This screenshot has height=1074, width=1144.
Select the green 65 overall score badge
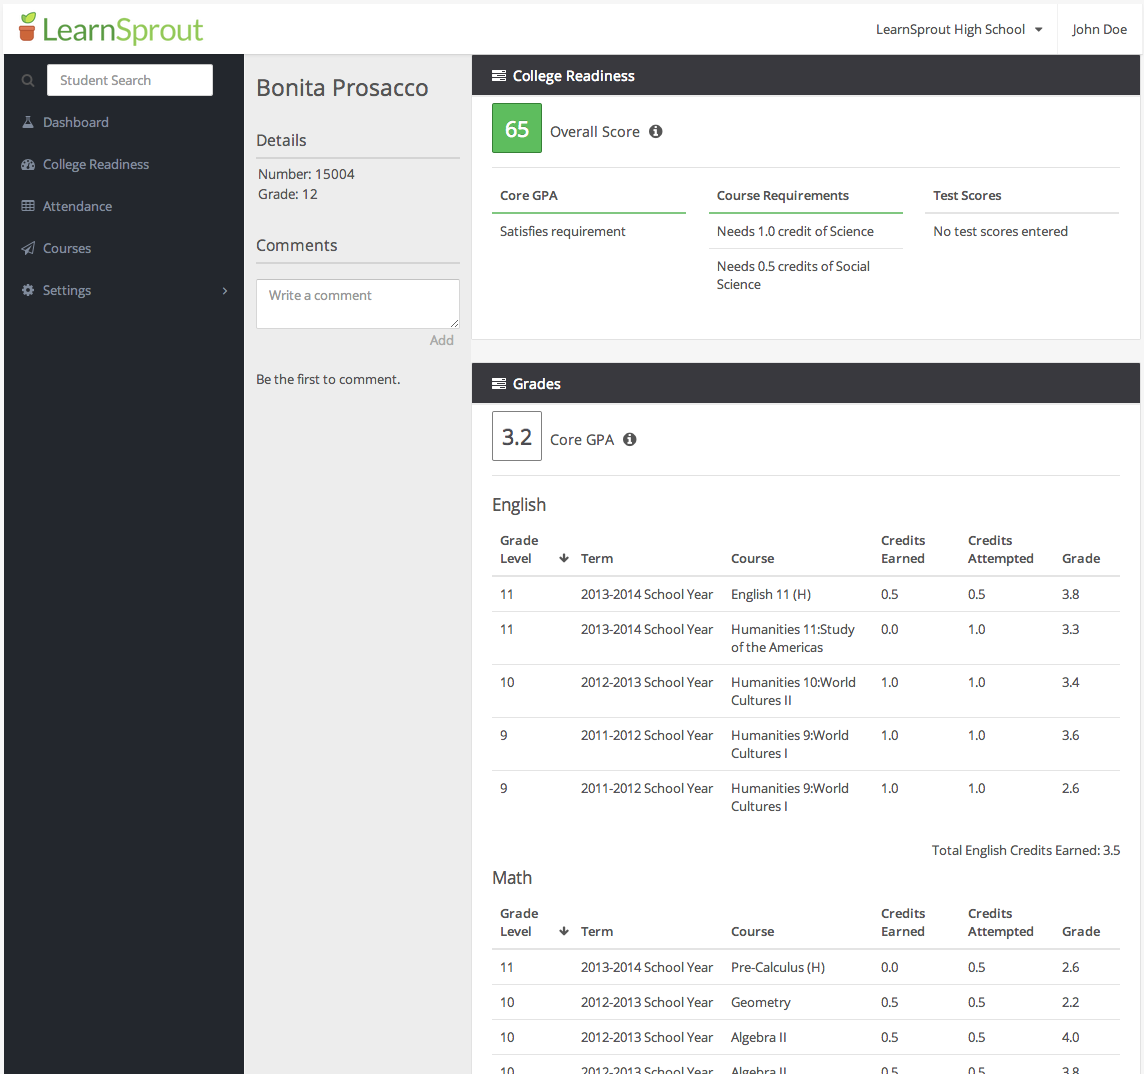(x=517, y=128)
